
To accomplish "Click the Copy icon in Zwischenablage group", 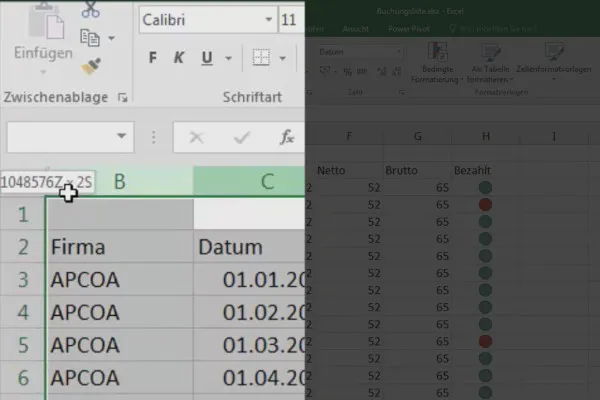I will [x=90, y=38].
